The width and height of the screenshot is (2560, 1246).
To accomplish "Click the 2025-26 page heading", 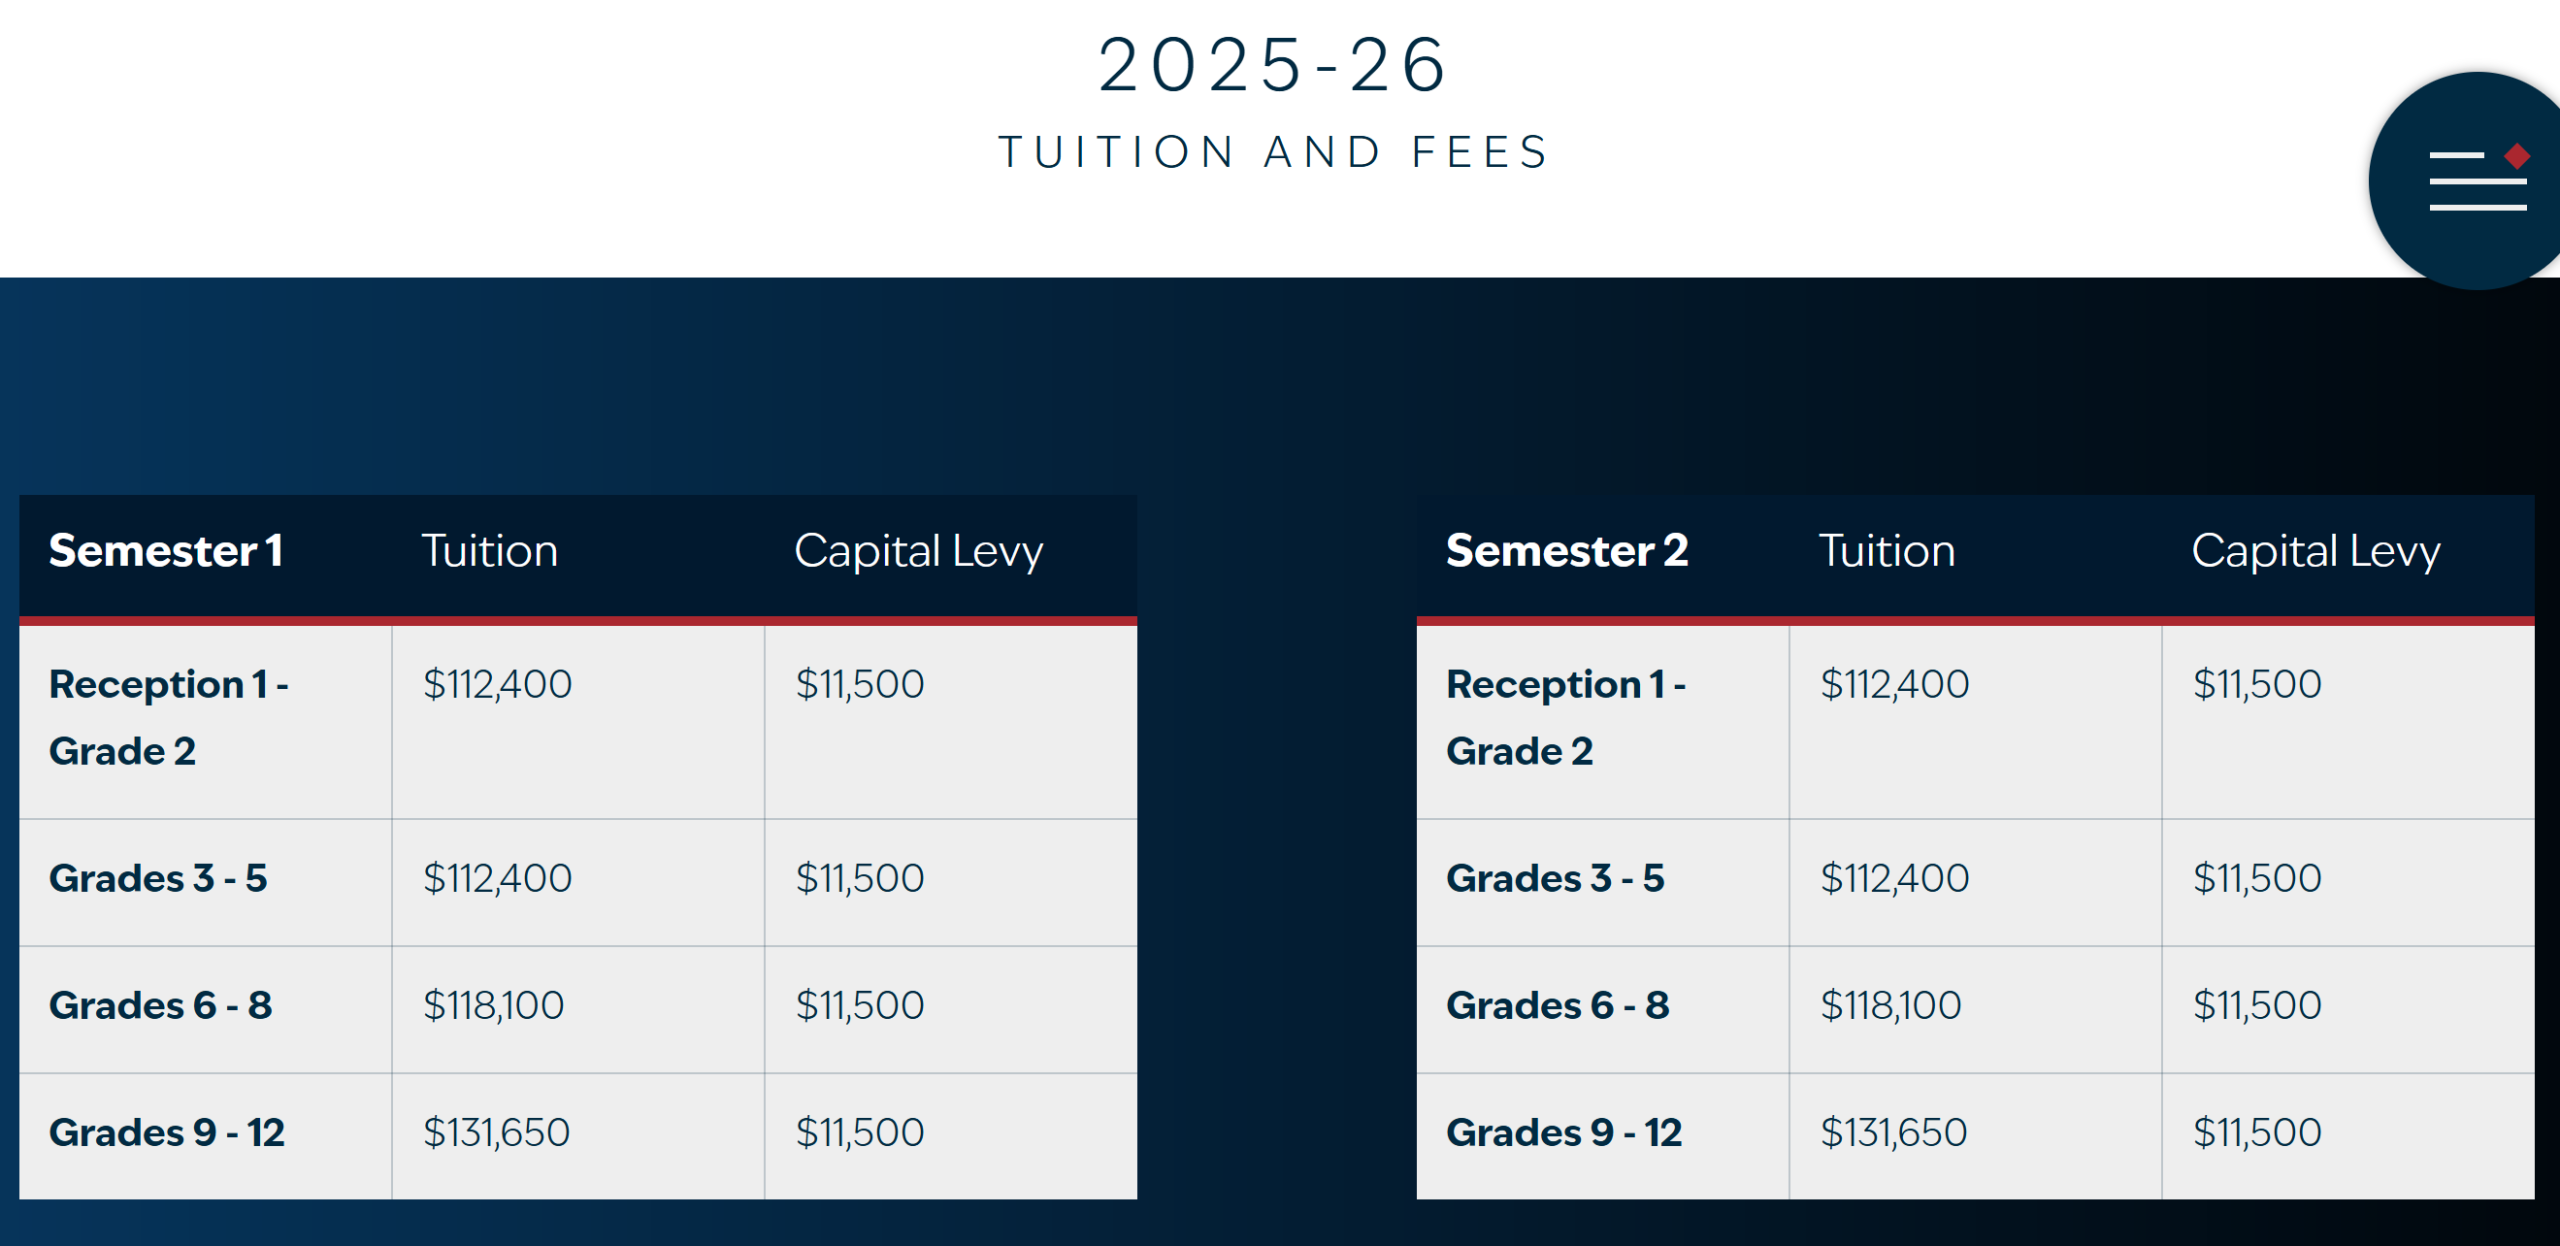I will click(x=1274, y=66).
